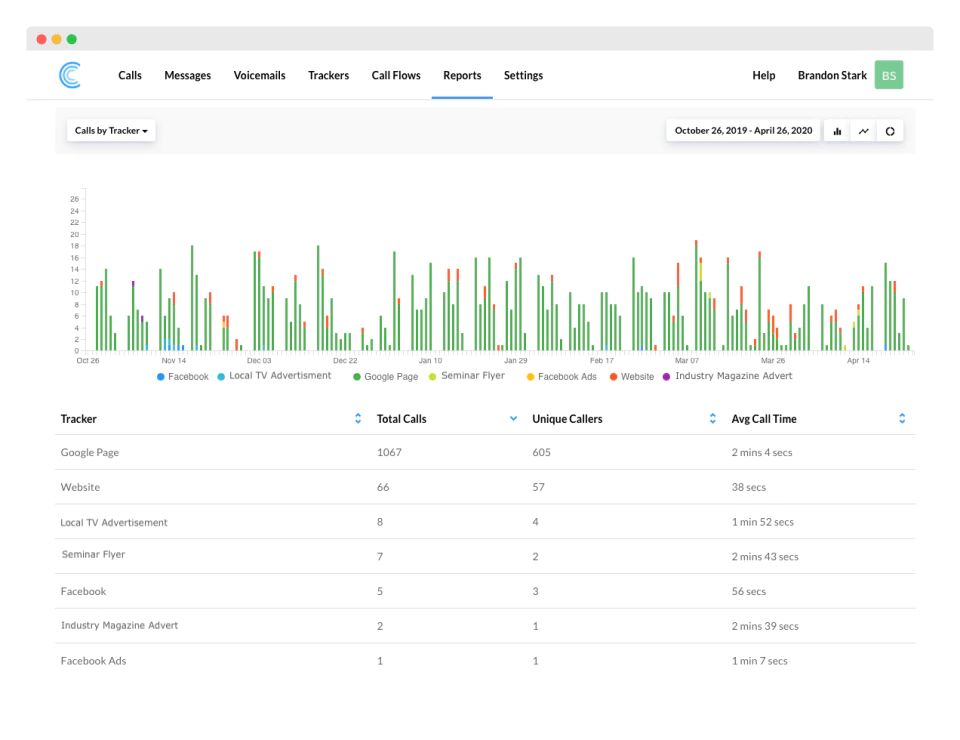Open the date range picker
The width and height of the screenshot is (960, 740).
point(743,130)
